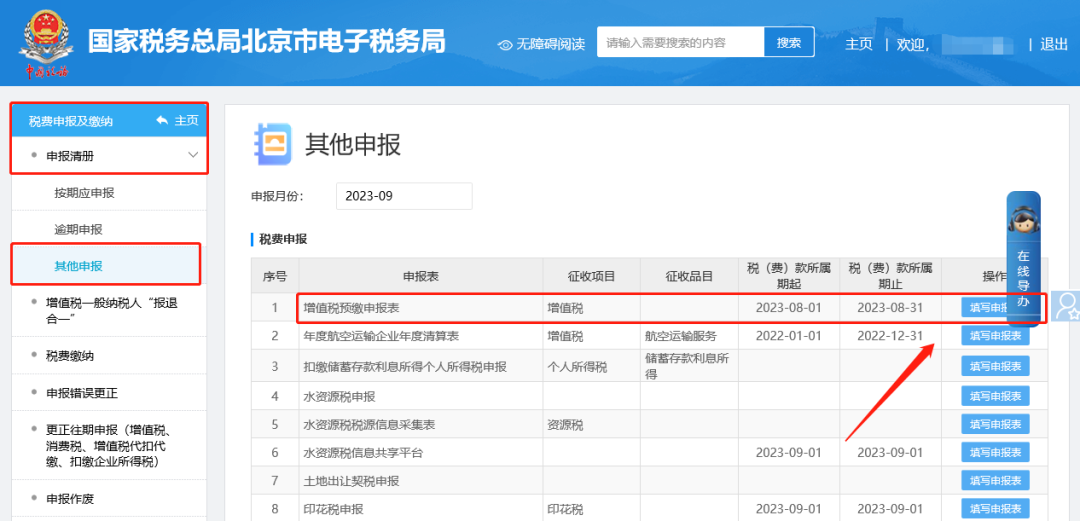The width and height of the screenshot is (1080, 521).
Task: Open the 在线导办 assistant widget
Action: point(1022,257)
